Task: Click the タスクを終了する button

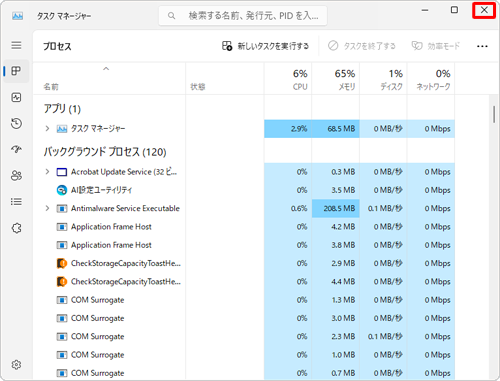Action: pos(362,46)
